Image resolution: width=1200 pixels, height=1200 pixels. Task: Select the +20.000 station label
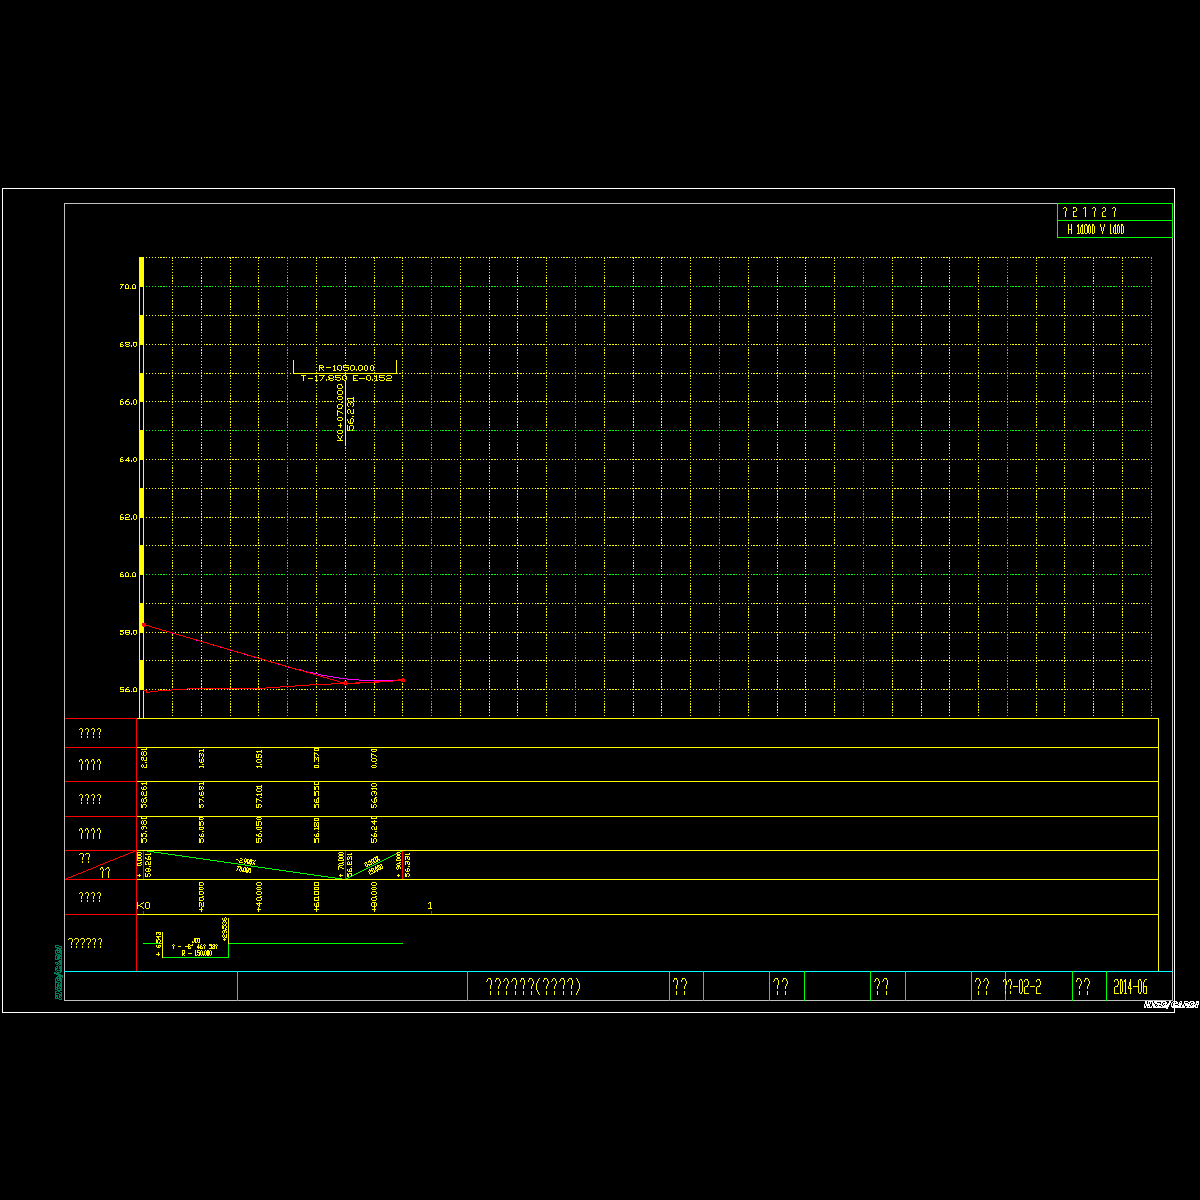(x=203, y=896)
